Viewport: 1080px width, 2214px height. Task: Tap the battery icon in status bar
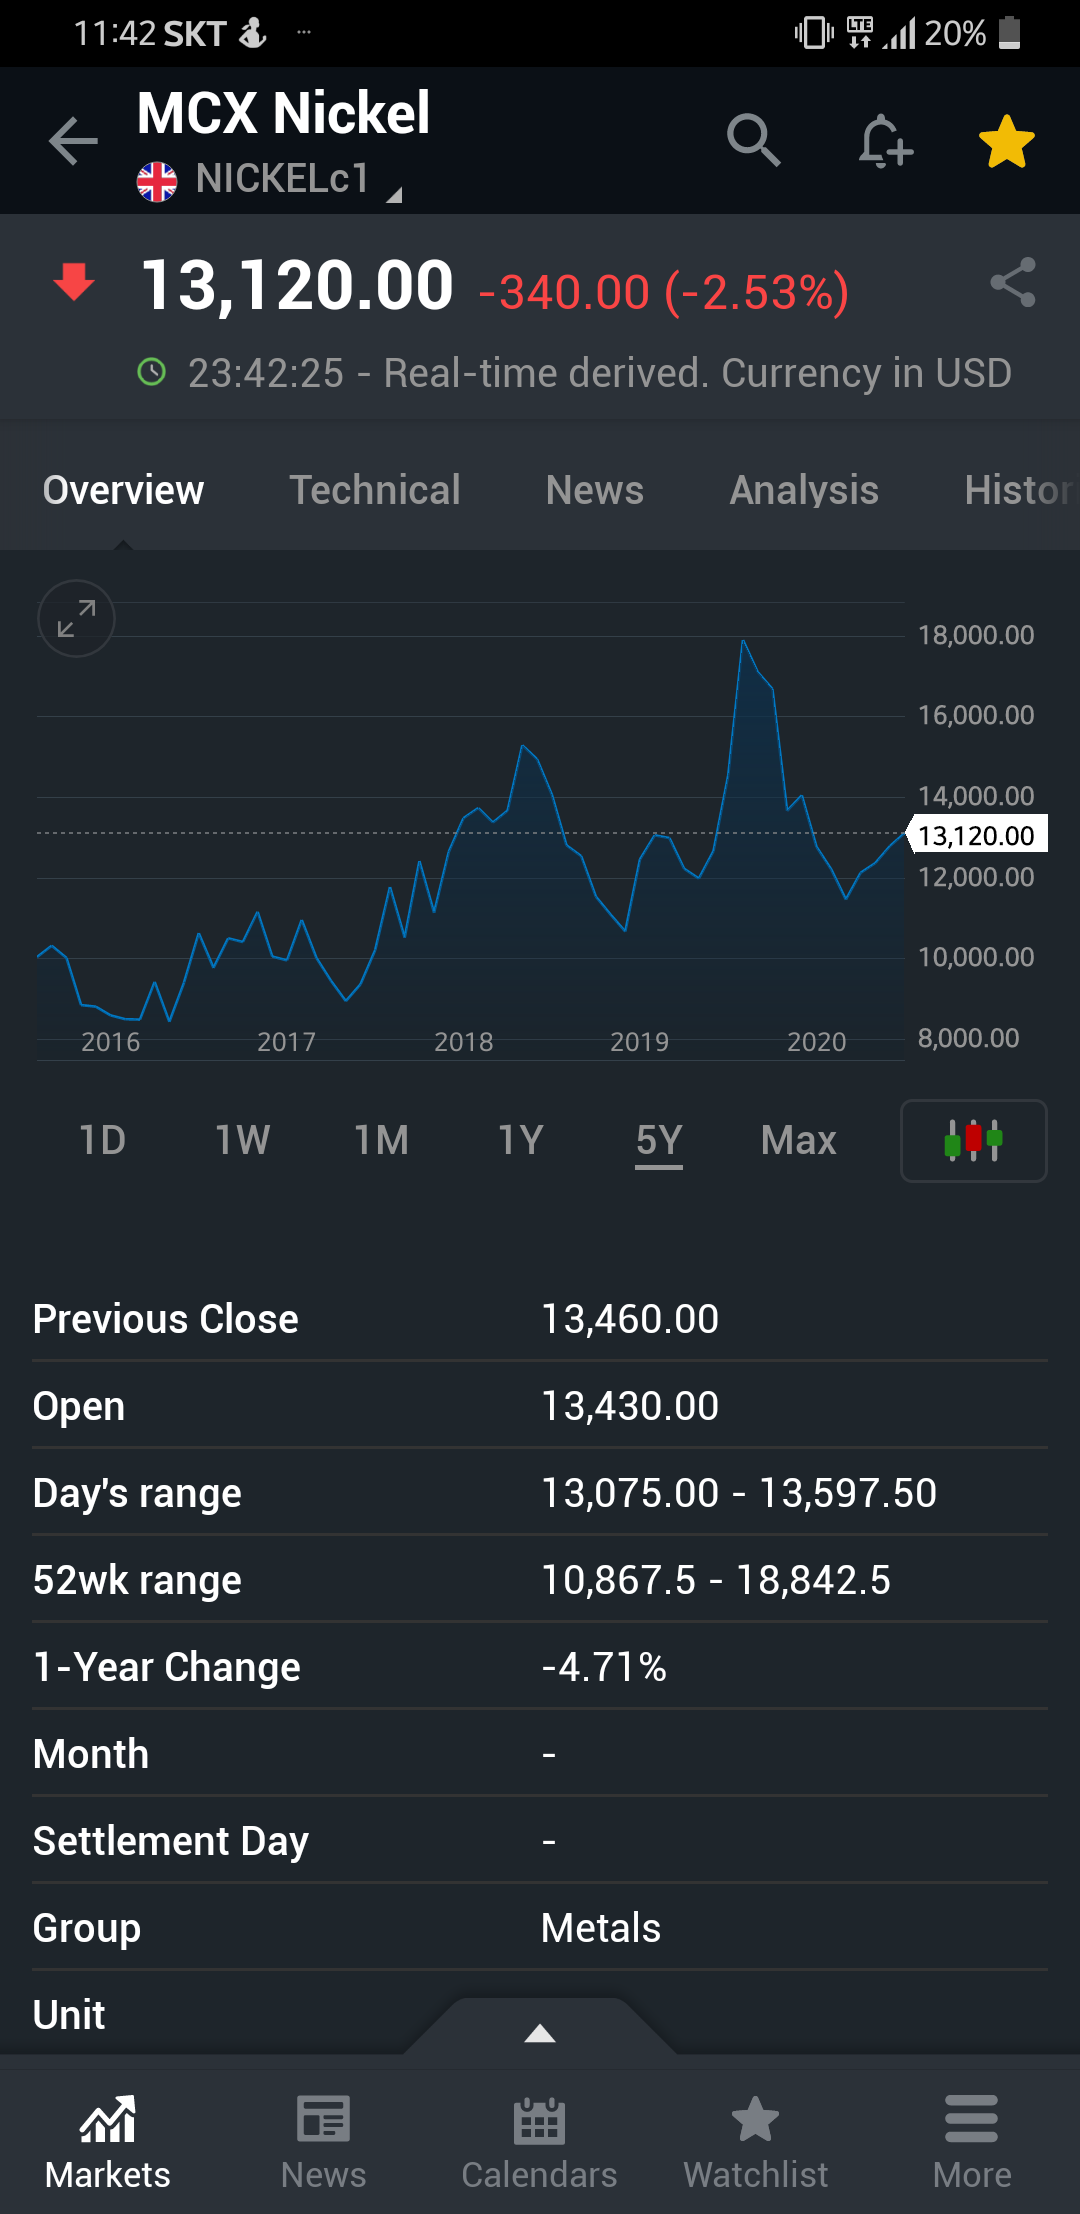[x=1010, y=33]
